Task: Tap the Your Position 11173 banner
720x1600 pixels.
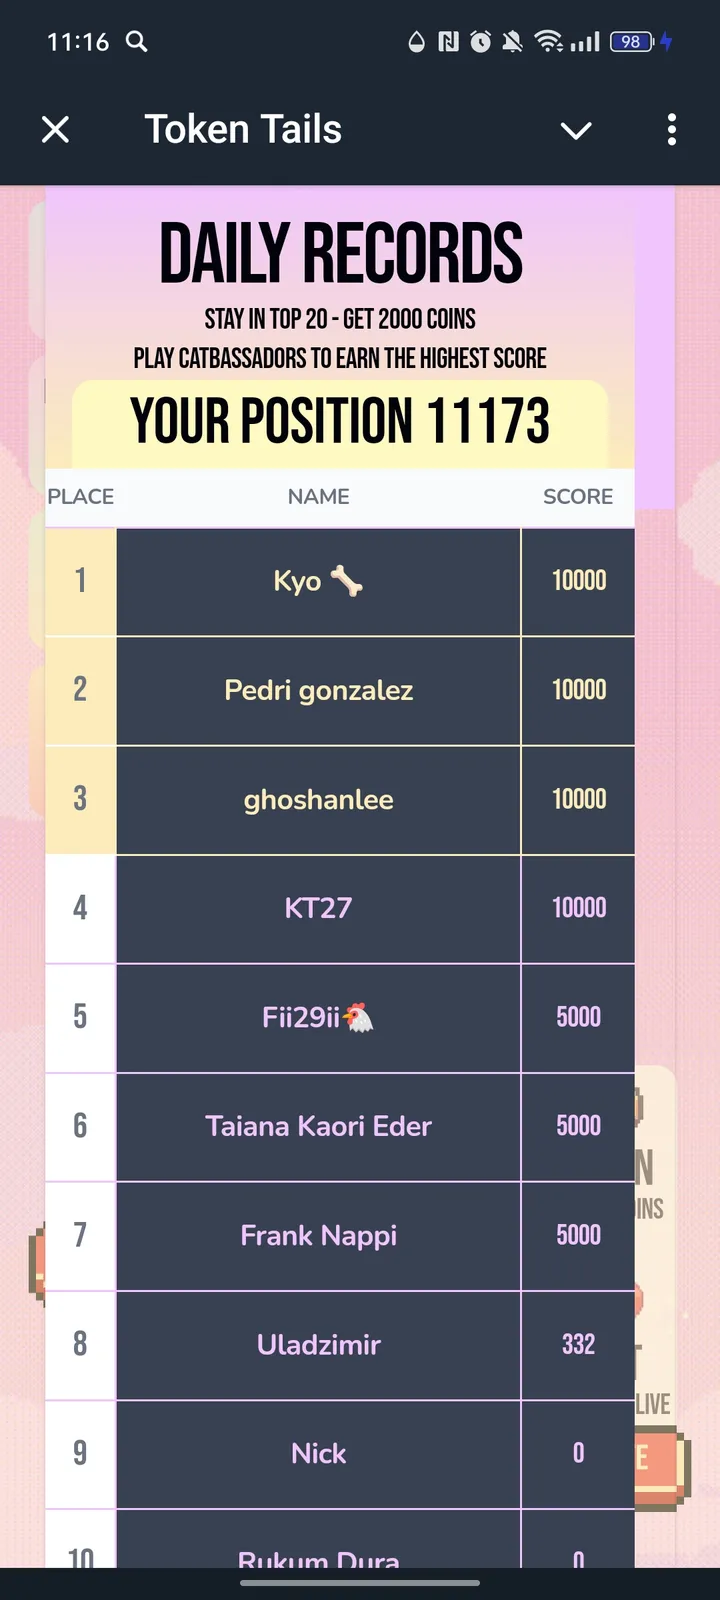Action: (x=340, y=421)
